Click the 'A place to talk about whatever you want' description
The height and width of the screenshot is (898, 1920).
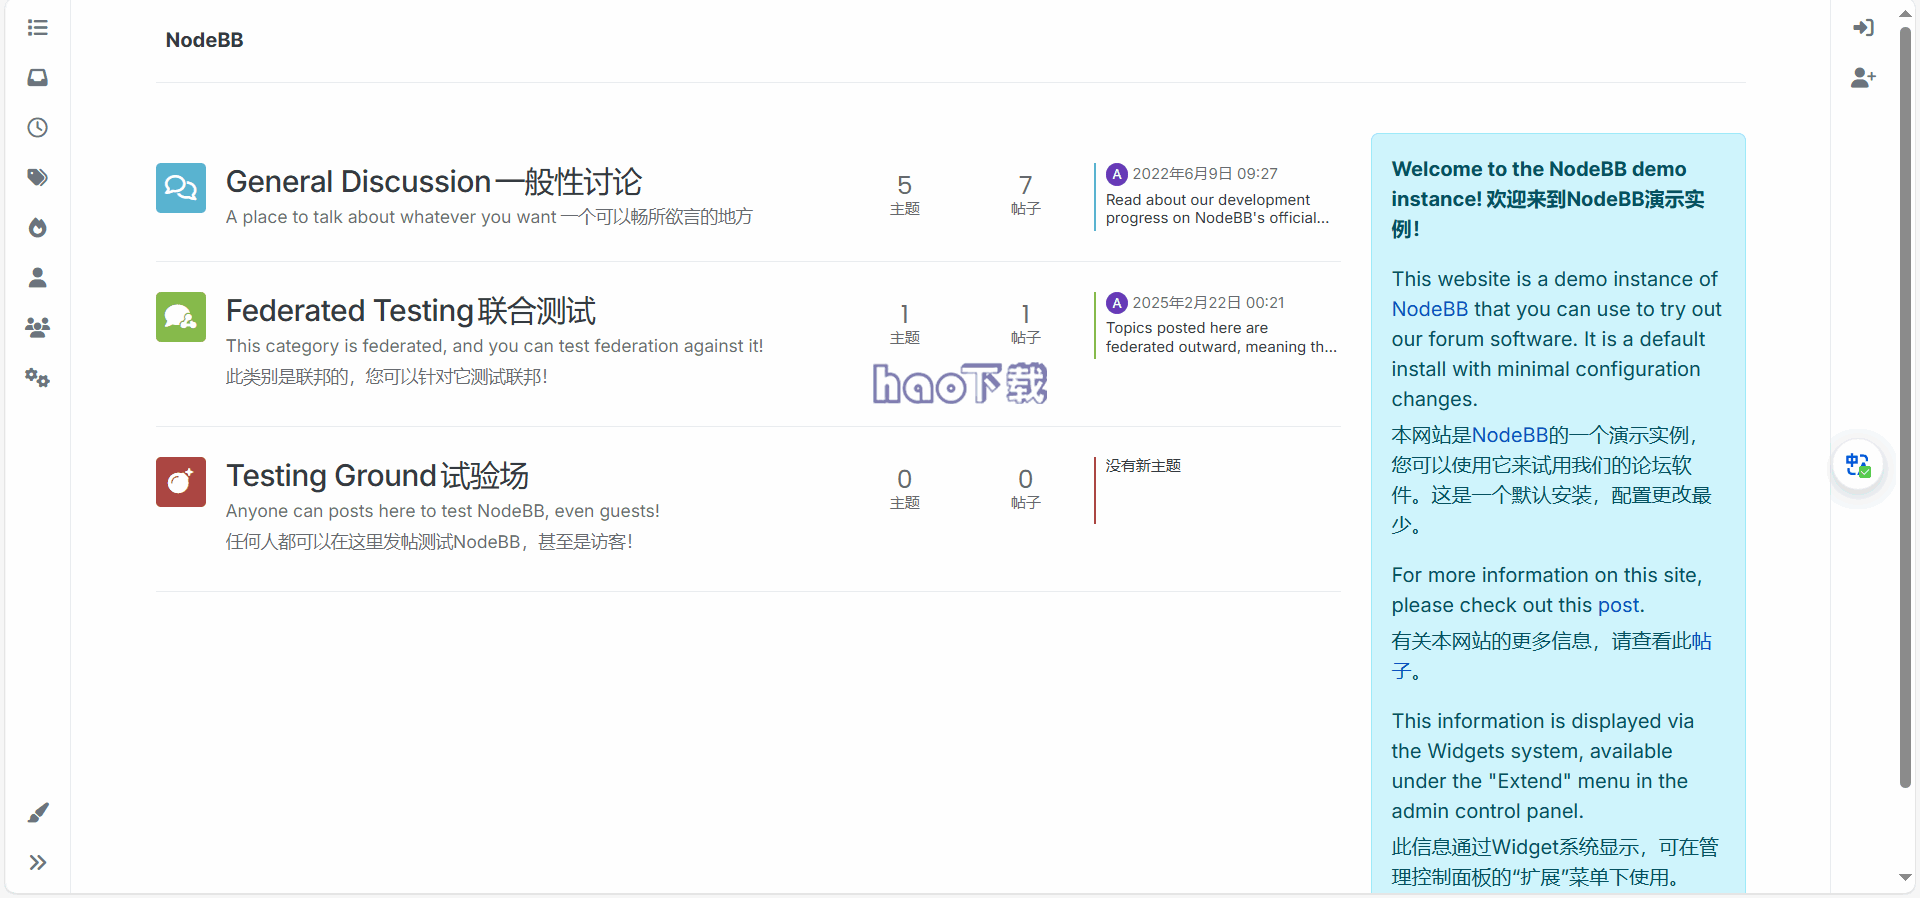489,217
